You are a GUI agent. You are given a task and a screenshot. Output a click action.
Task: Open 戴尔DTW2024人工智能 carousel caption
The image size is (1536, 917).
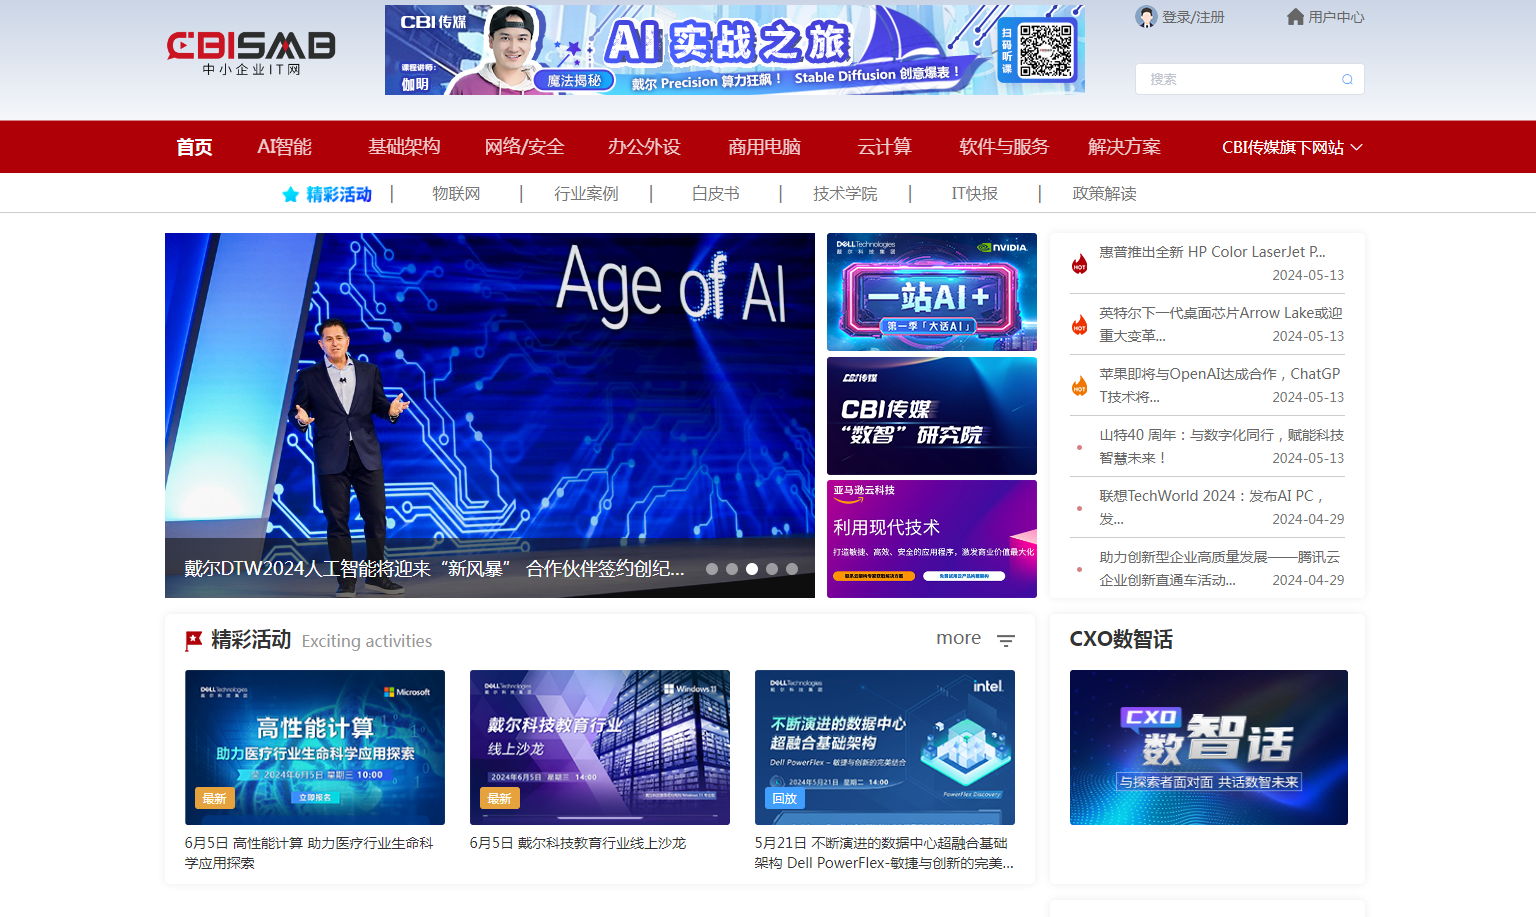434,568
